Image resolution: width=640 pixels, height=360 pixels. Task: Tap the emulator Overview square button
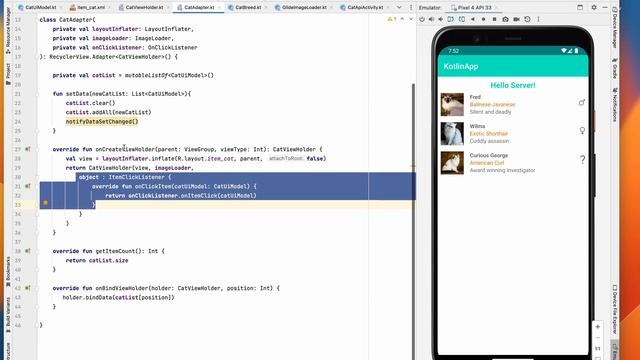tap(494, 19)
